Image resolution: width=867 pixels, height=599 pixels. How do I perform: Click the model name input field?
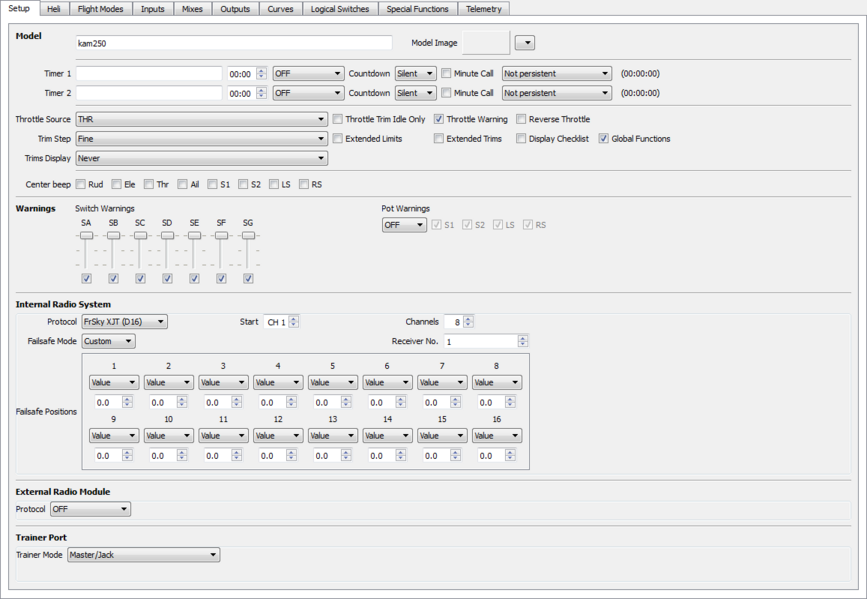(x=234, y=43)
